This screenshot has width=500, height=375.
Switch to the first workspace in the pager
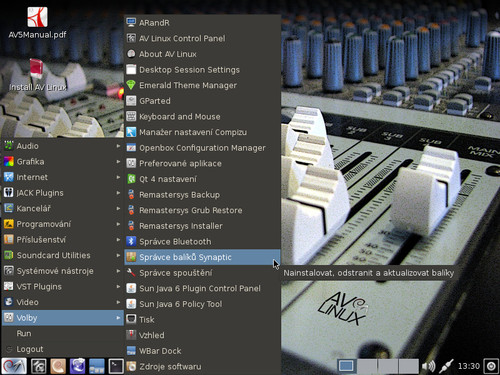click(x=346, y=366)
